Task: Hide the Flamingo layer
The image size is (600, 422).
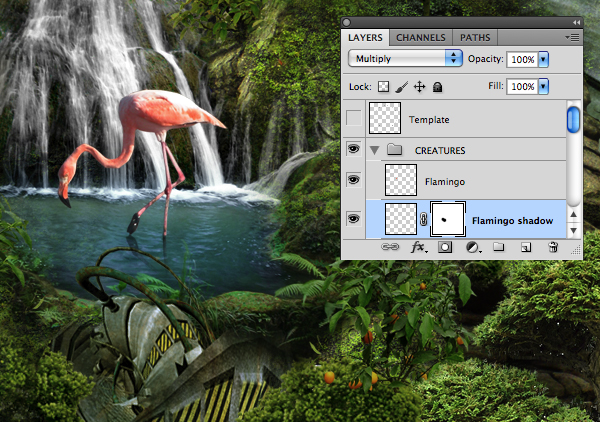Action: tap(353, 179)
